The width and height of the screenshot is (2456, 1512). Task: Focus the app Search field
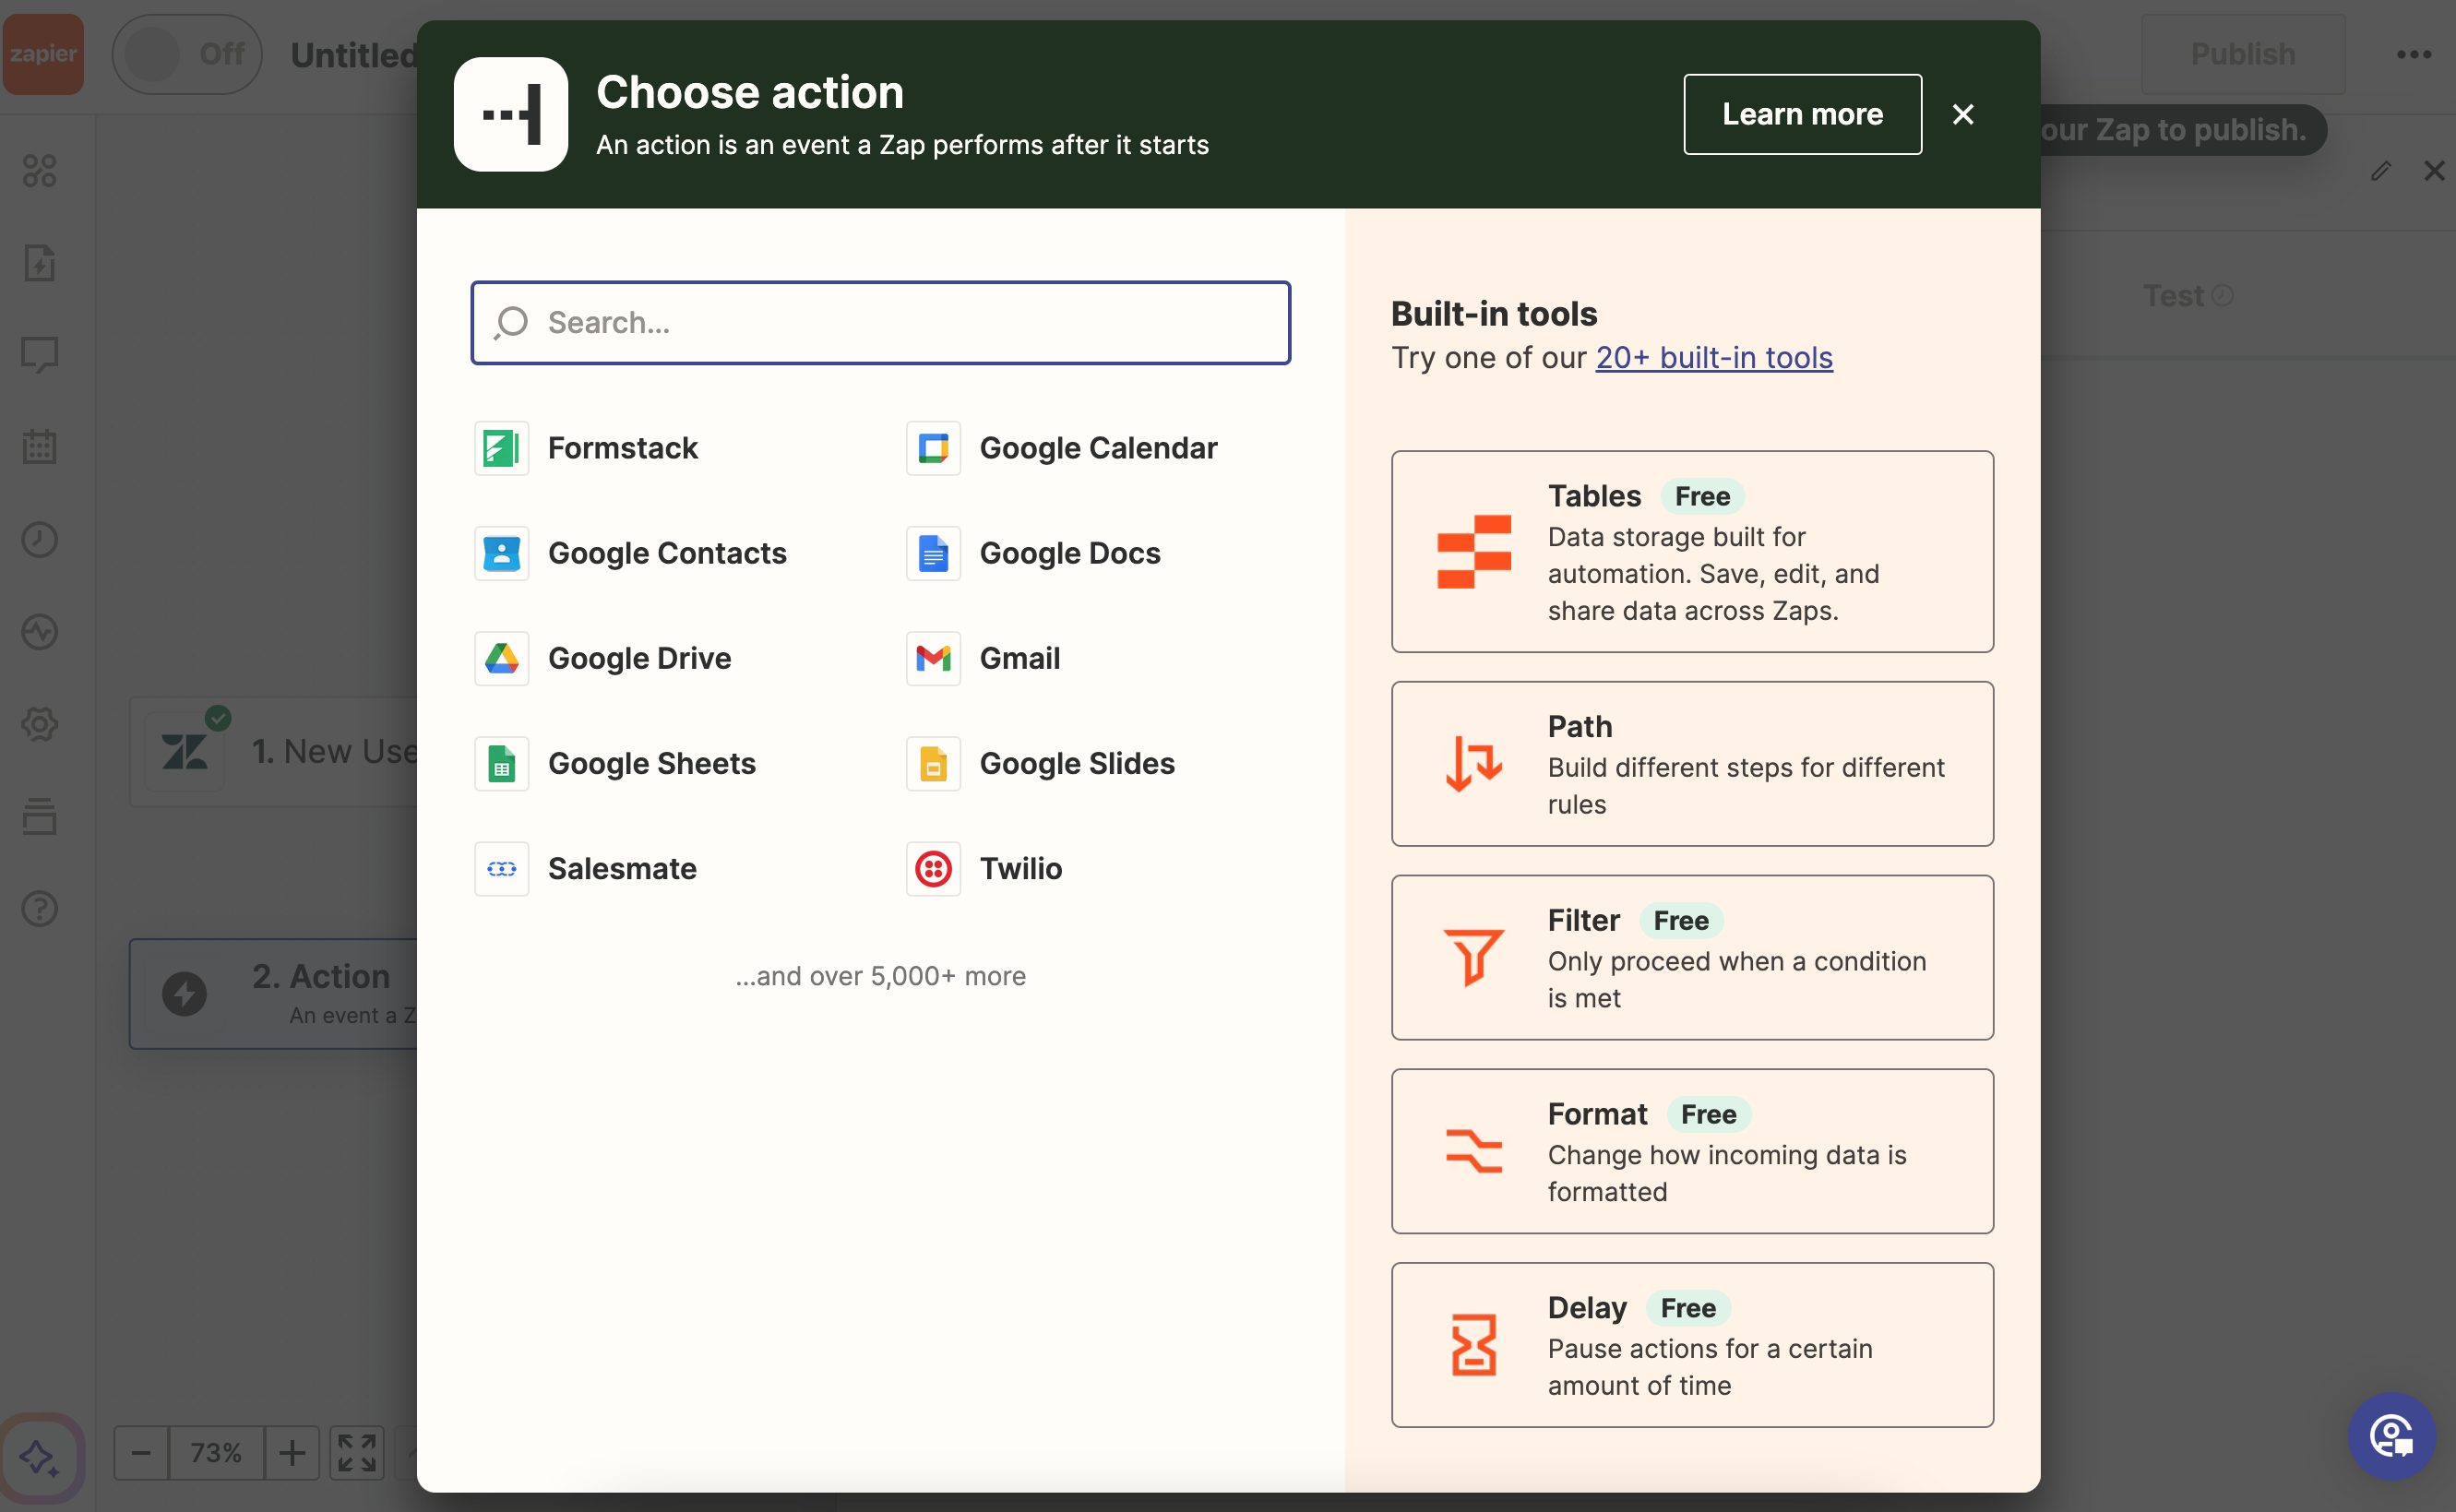880,322
